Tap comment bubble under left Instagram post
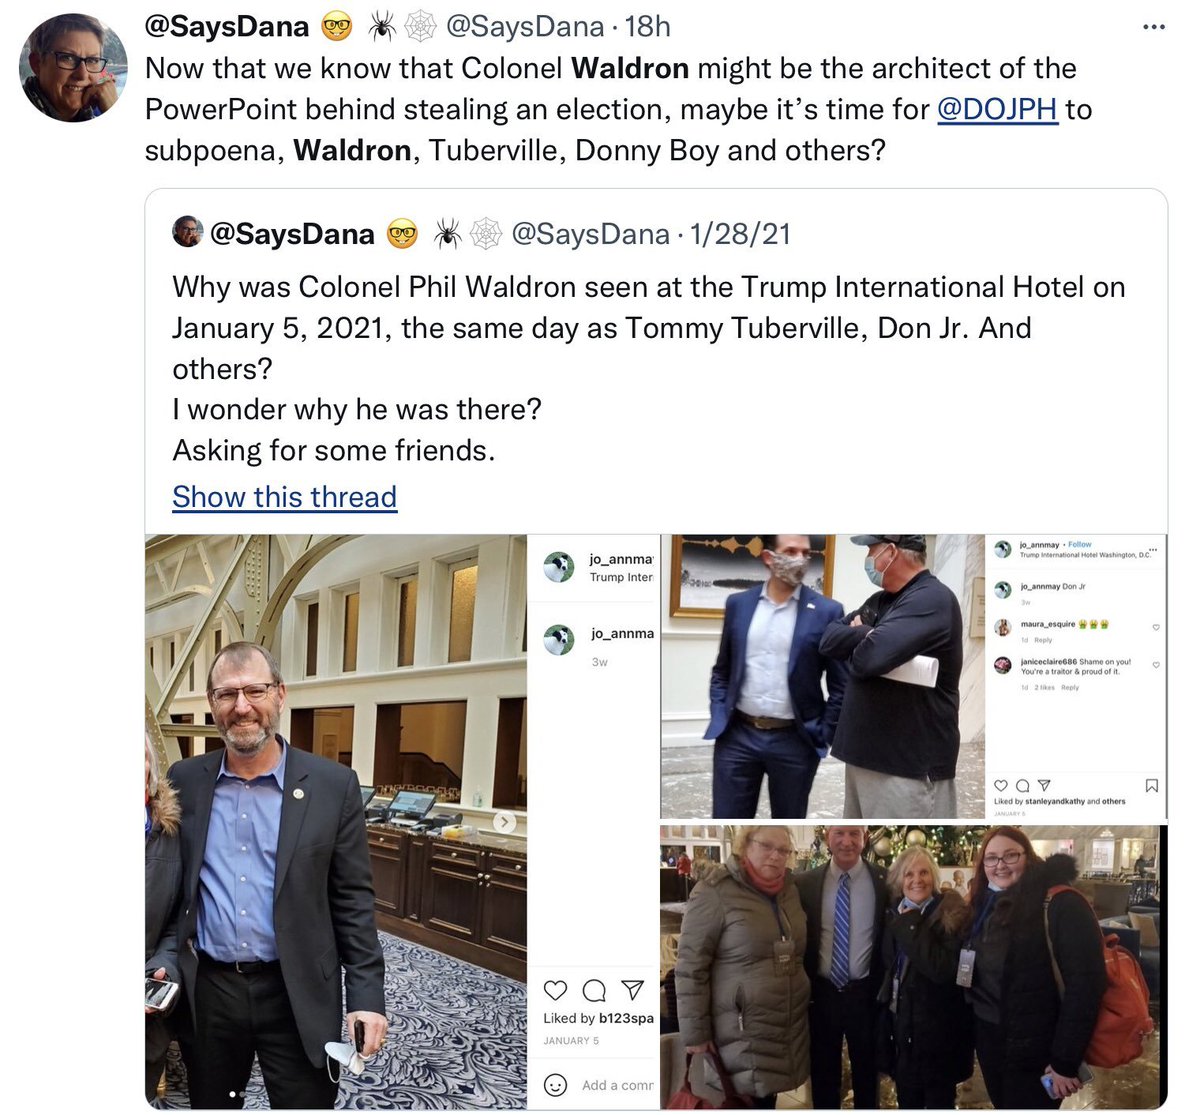The width and height of the screenshot is (1200, 1115). [x=594, y=990]
